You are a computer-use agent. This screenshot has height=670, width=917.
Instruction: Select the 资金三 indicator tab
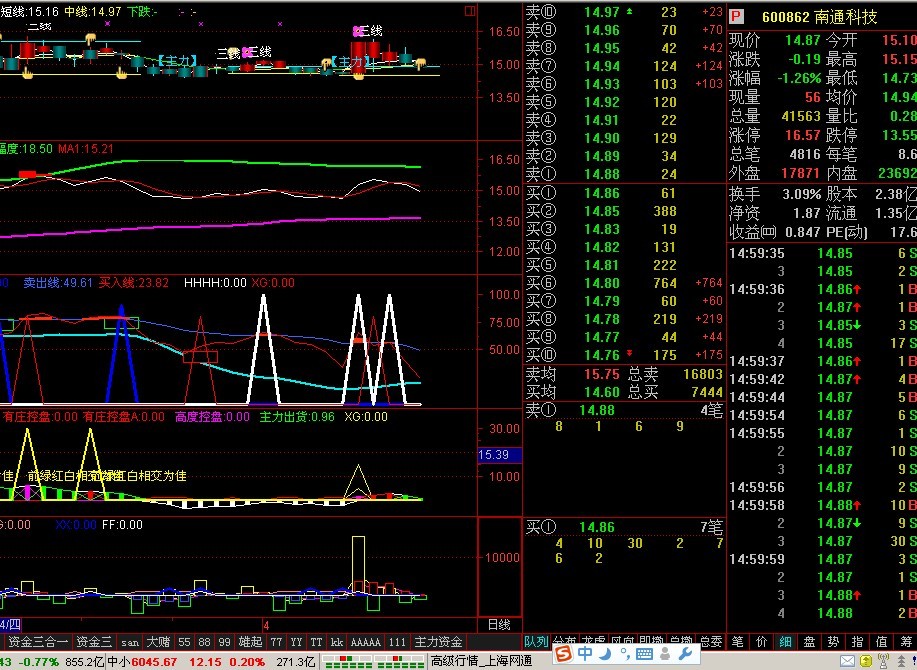click(x=94, y=642)
